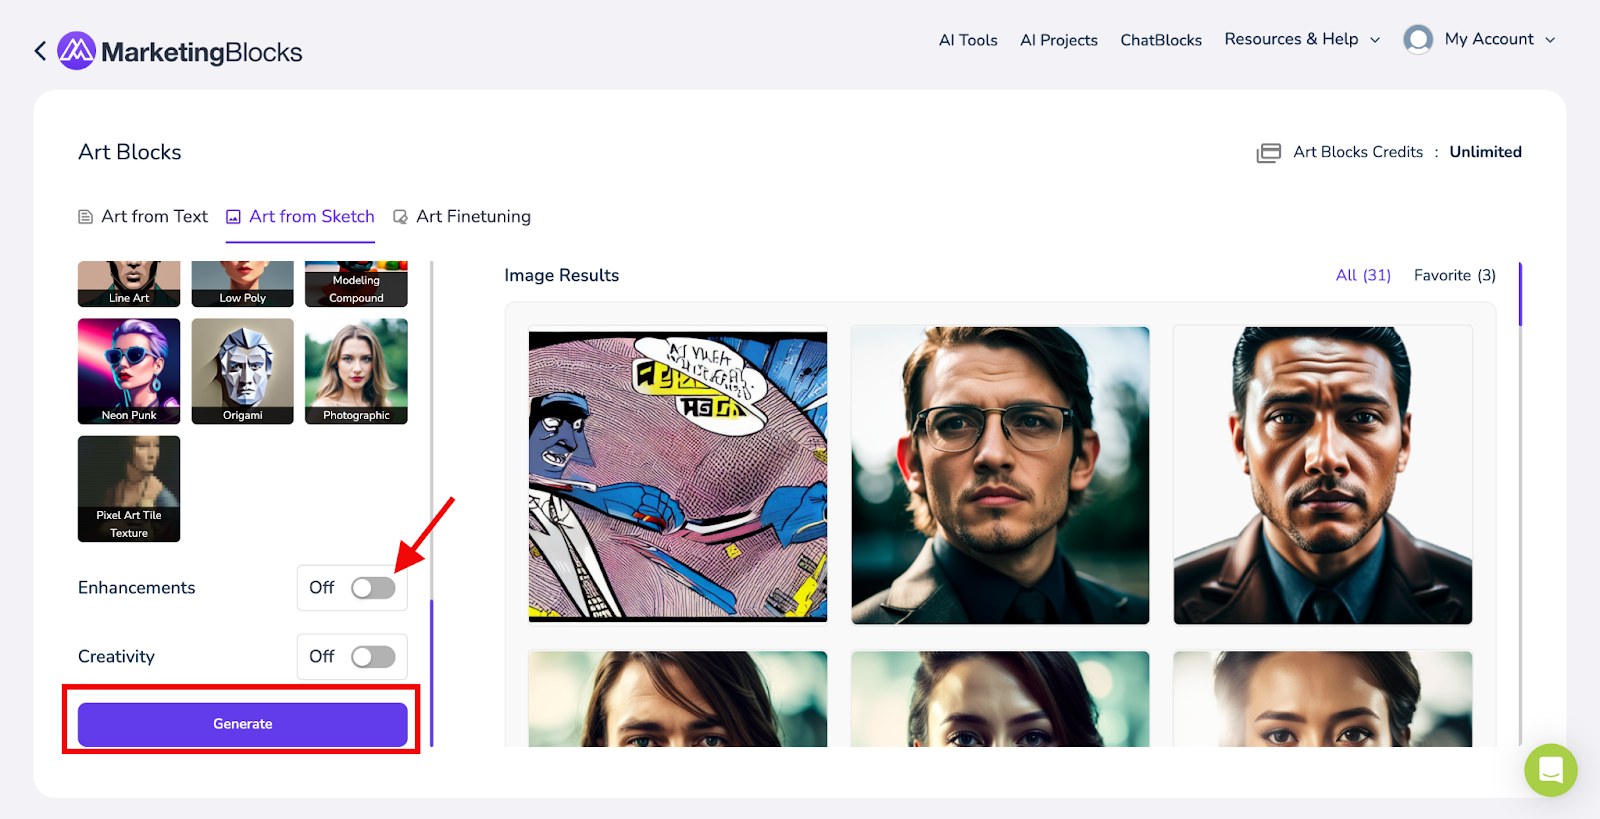Show Favorite (3) images
The width and height of the screenshot is (1600, 819).
pyautogui.click(x=1455, y=275)
